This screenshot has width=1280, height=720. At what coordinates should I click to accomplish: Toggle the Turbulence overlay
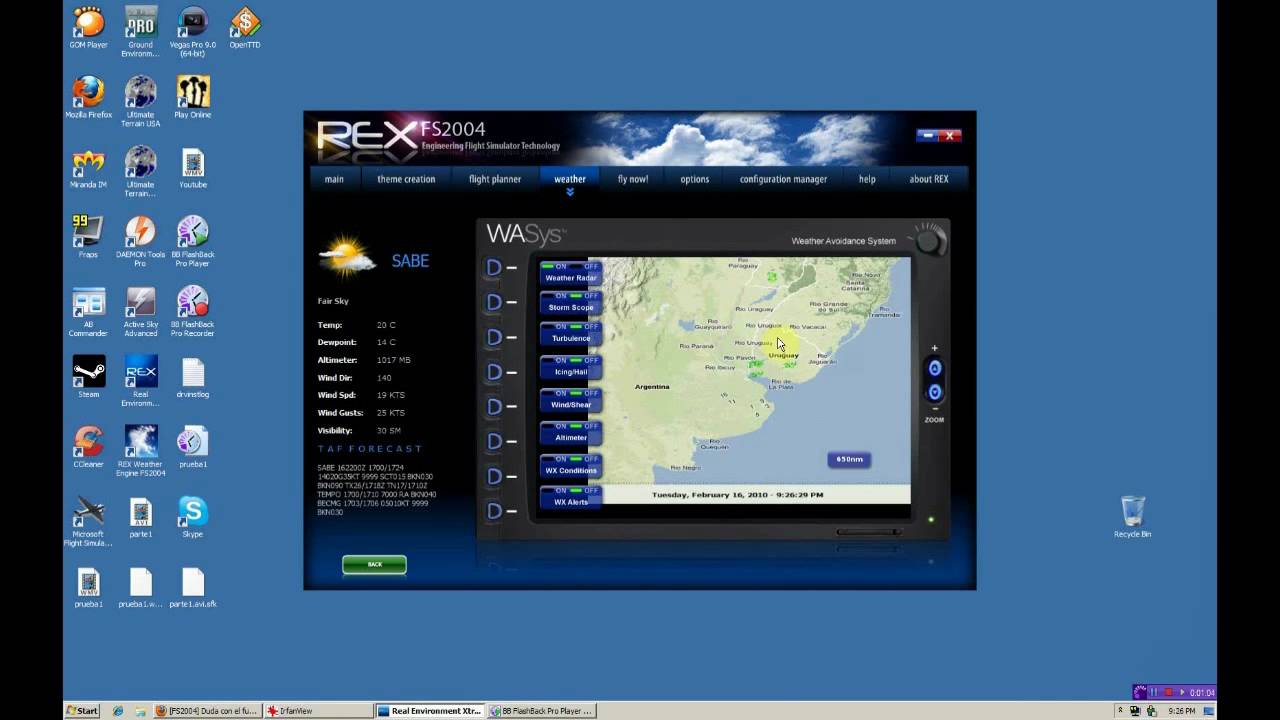[x=571, y=333]
